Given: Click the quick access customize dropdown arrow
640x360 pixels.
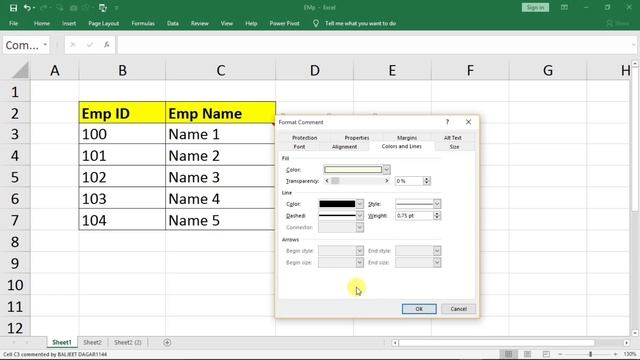Looking at the screenshot, I should [x=117, y=8].
